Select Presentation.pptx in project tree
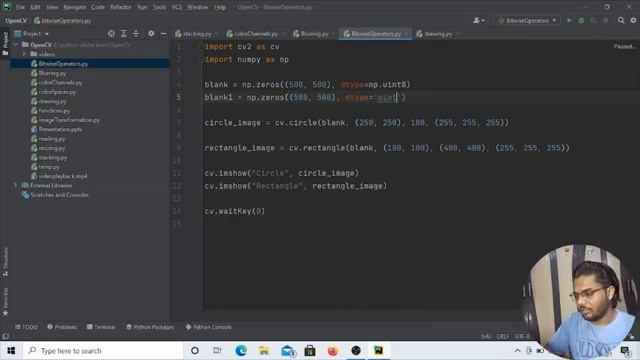Image resolution: width=640 pixels, height=360 pixels. [x=60, y=129]
